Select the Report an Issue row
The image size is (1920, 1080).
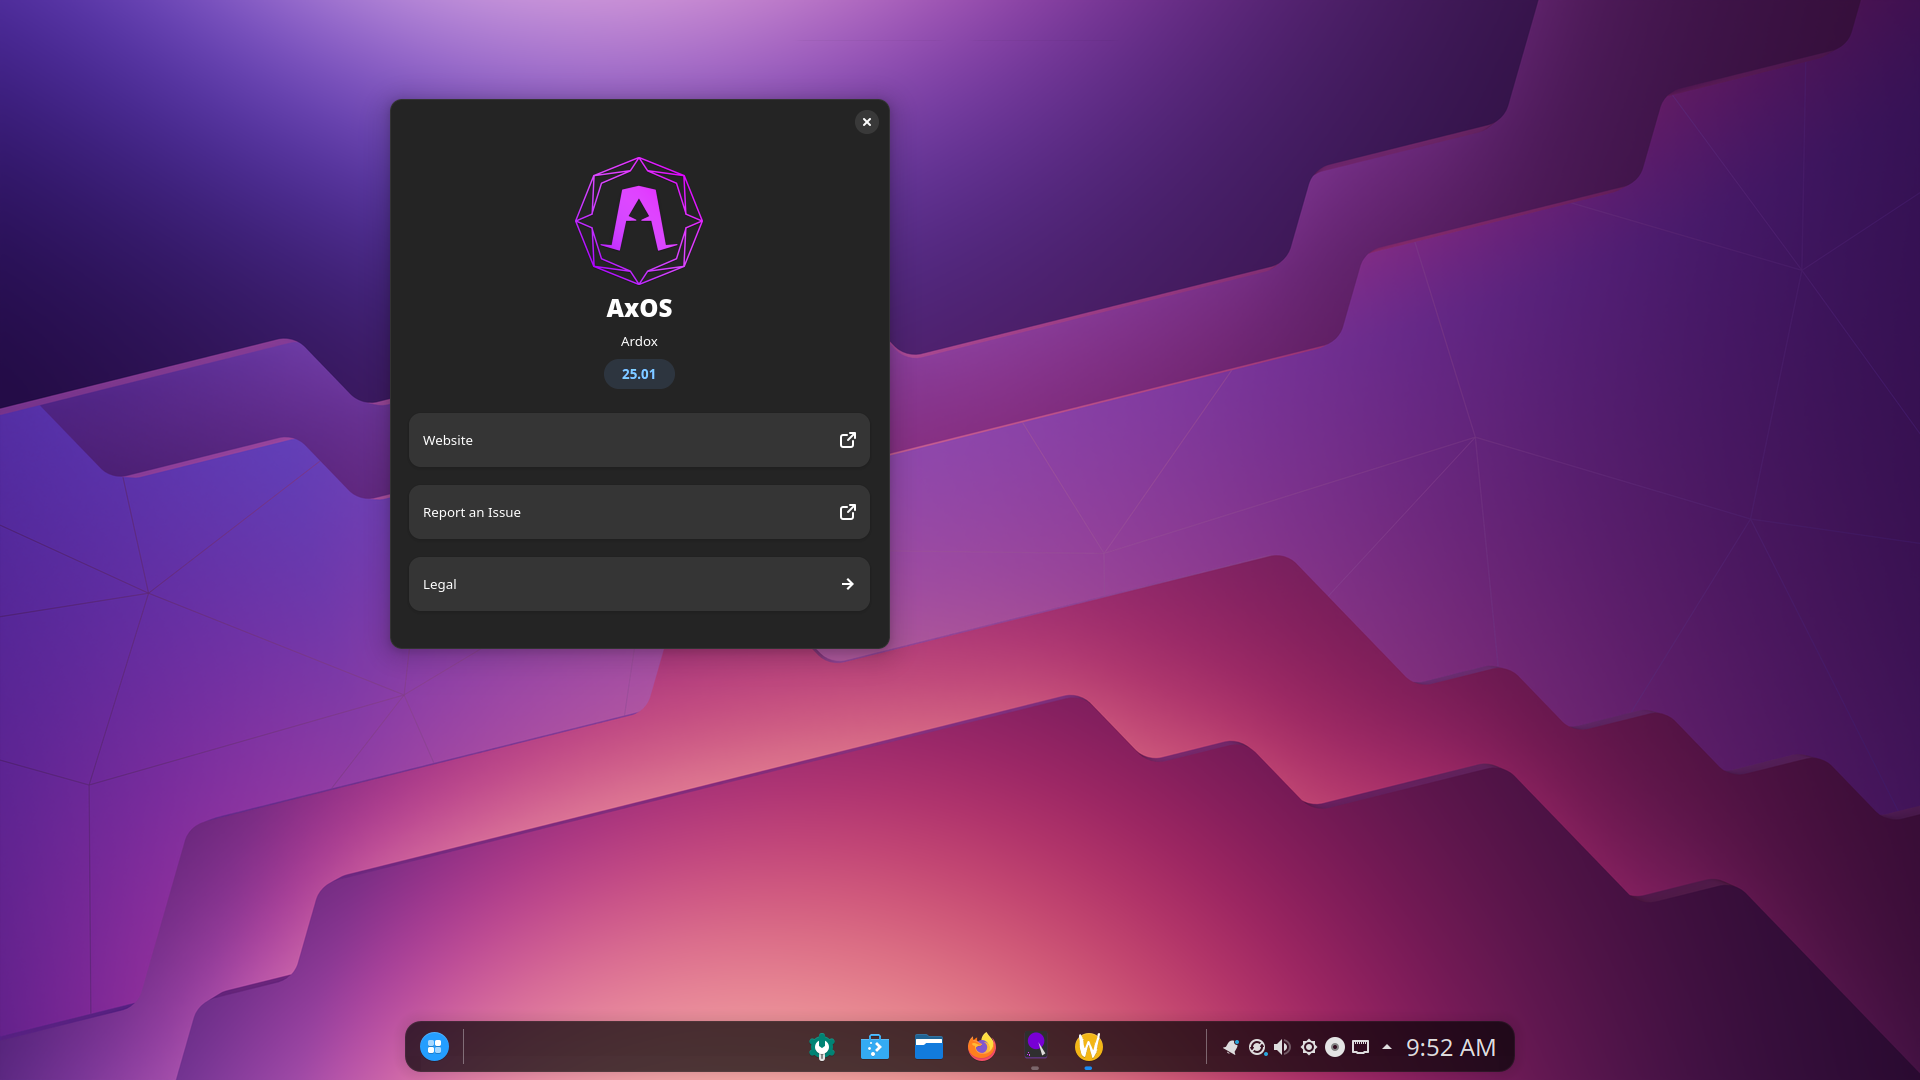click(639, 512)
